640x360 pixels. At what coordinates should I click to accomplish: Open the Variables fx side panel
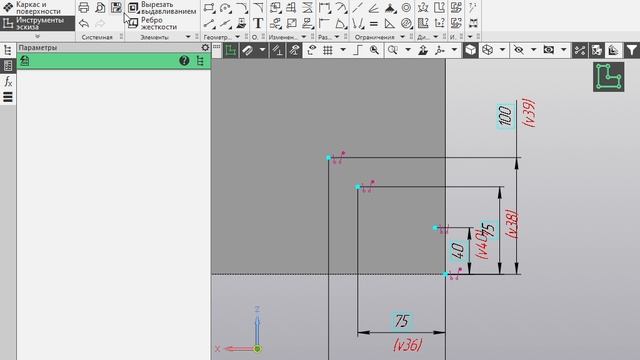click(8, 82)
